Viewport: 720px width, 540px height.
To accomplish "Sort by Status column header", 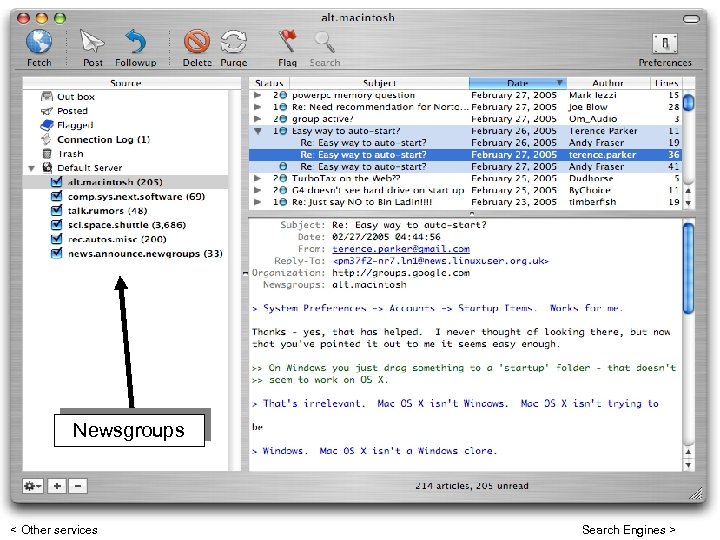I will coord(269,83).
